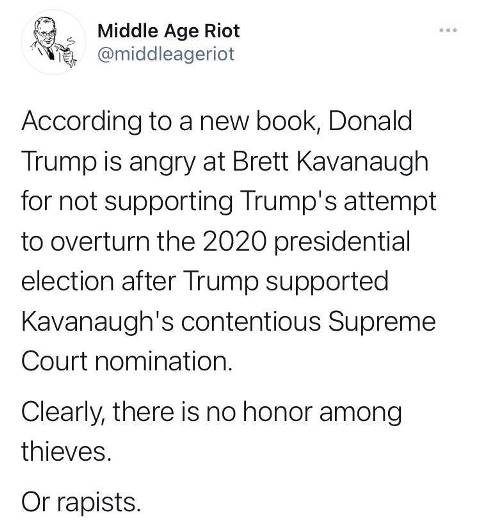Click the word 'presidential'
The image size is (480, 531).
click(x=342, y=242)
